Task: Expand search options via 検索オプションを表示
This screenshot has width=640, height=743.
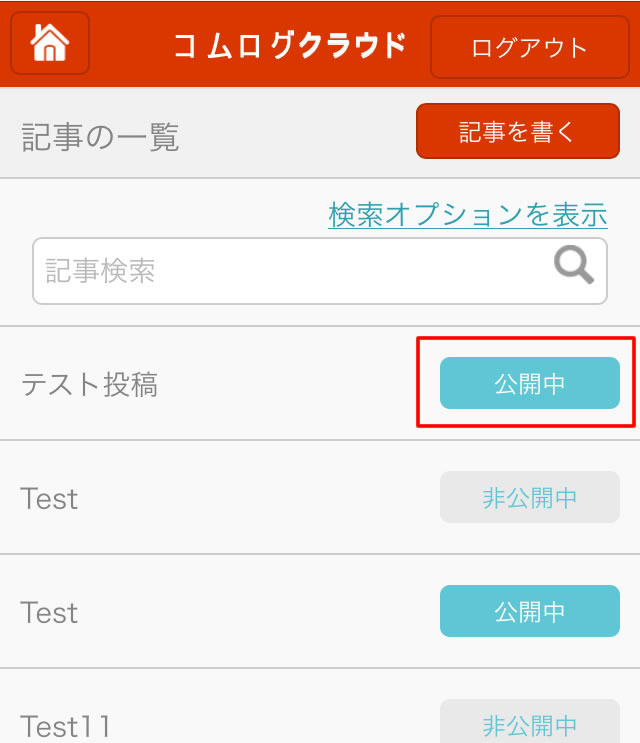Action: [x=467, y=214]
